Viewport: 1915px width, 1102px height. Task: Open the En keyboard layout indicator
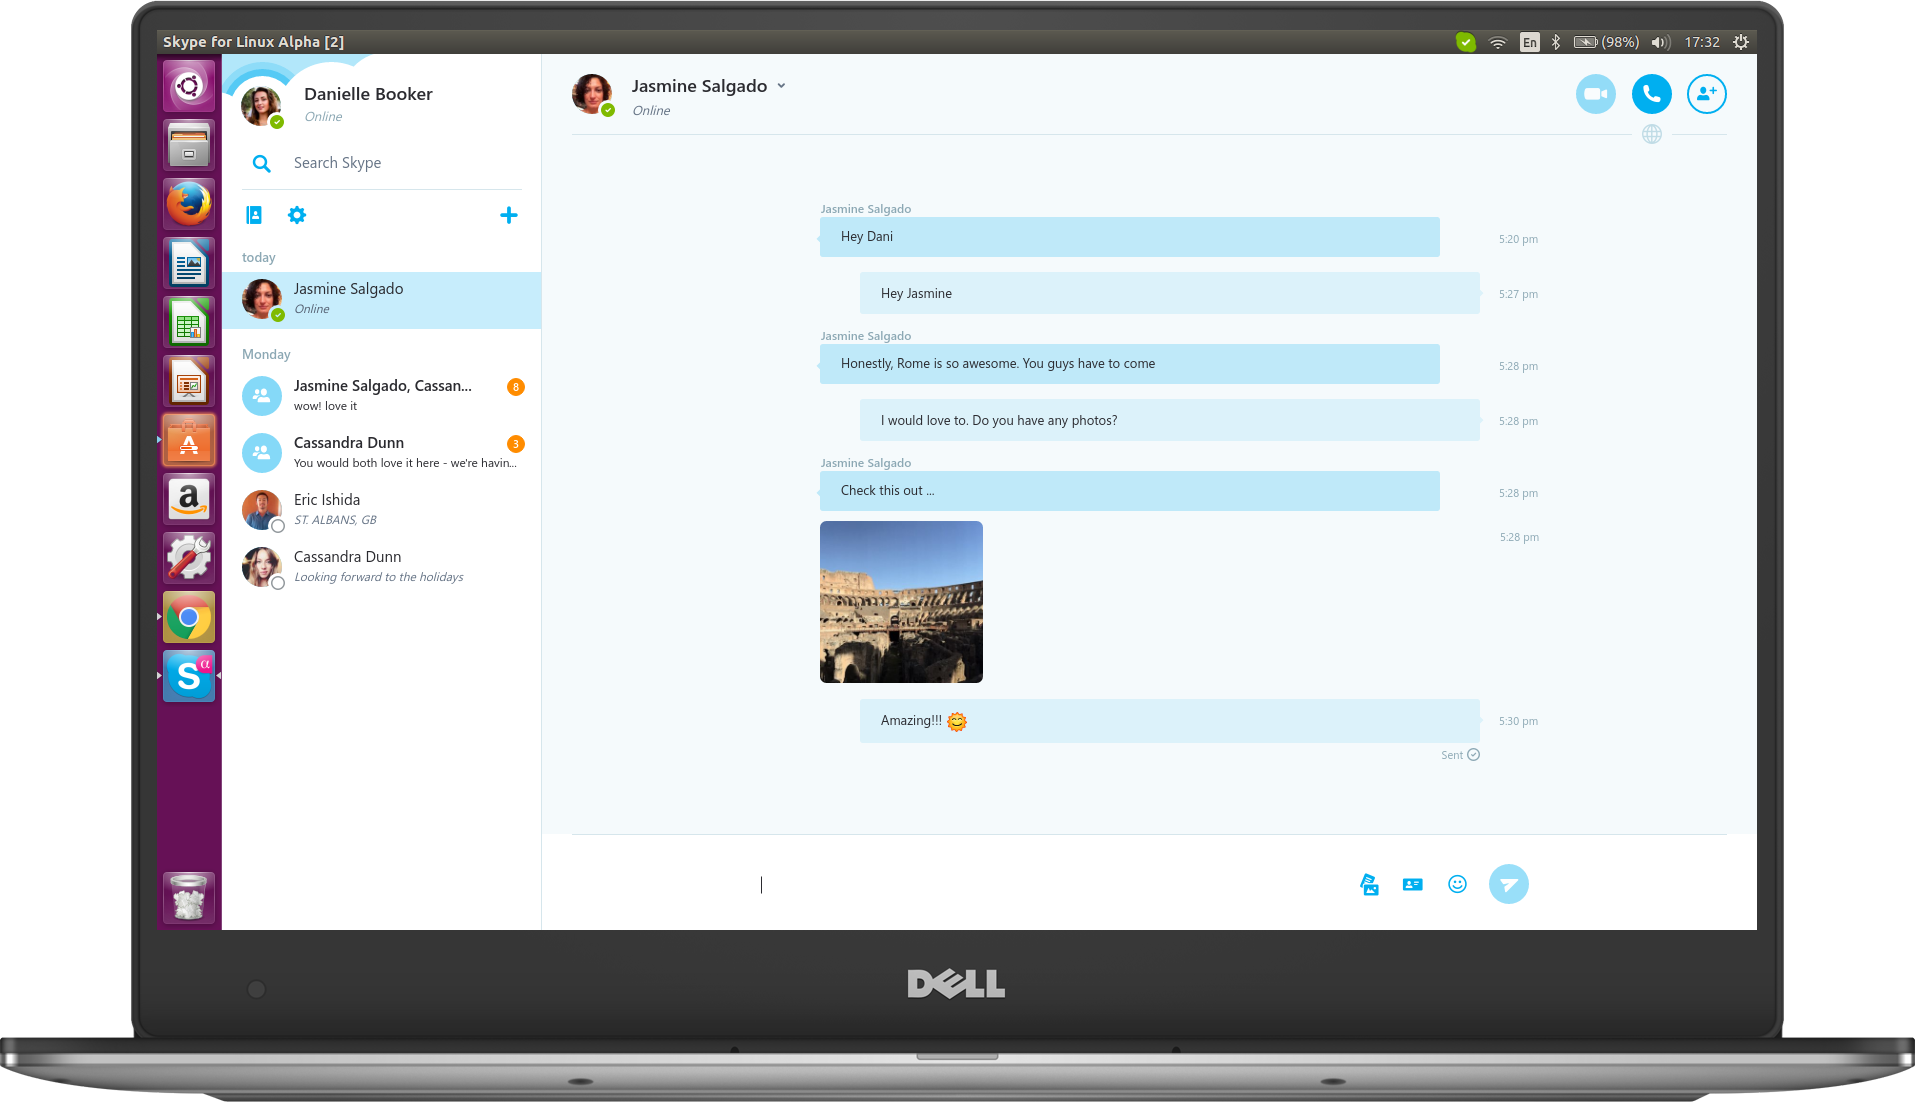pos(1529,42)
